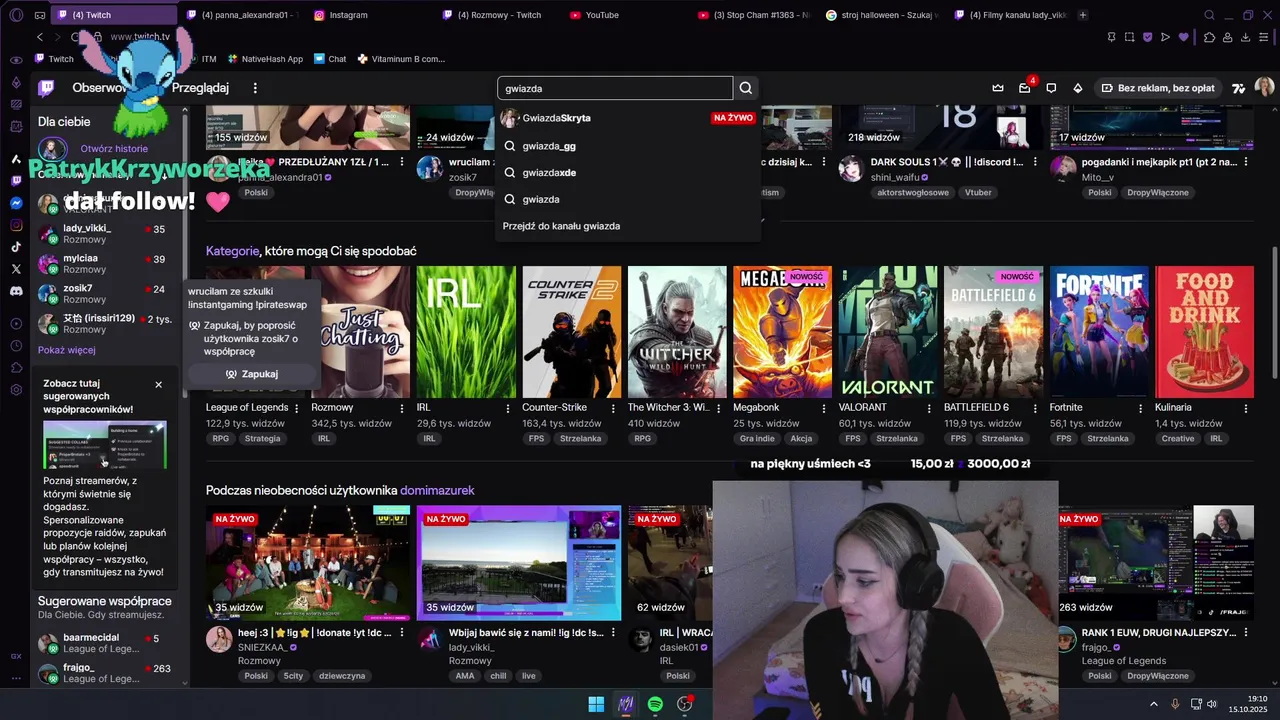Open the whispers chat bubble icon
The height and width of the screenshot is (720, 1280).
coord(1051,88)
